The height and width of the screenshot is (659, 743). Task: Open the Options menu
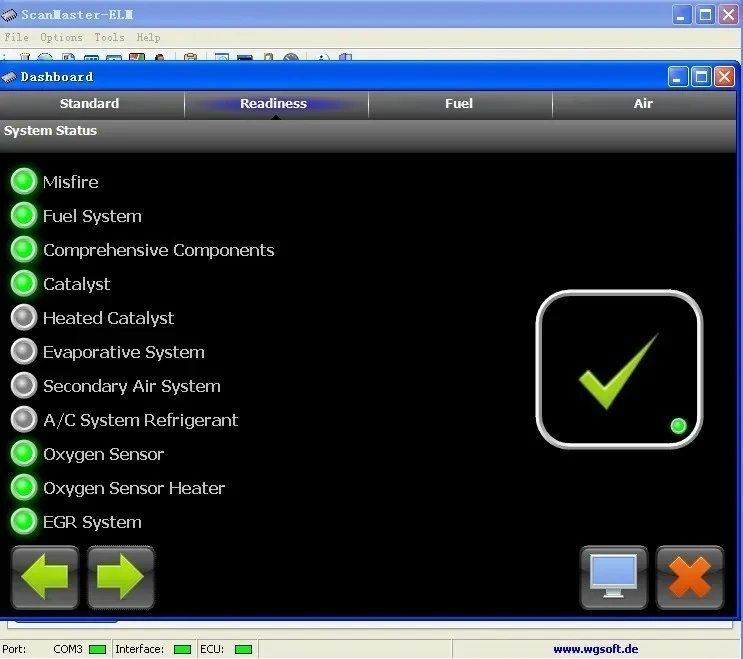[x=61, y=37]
